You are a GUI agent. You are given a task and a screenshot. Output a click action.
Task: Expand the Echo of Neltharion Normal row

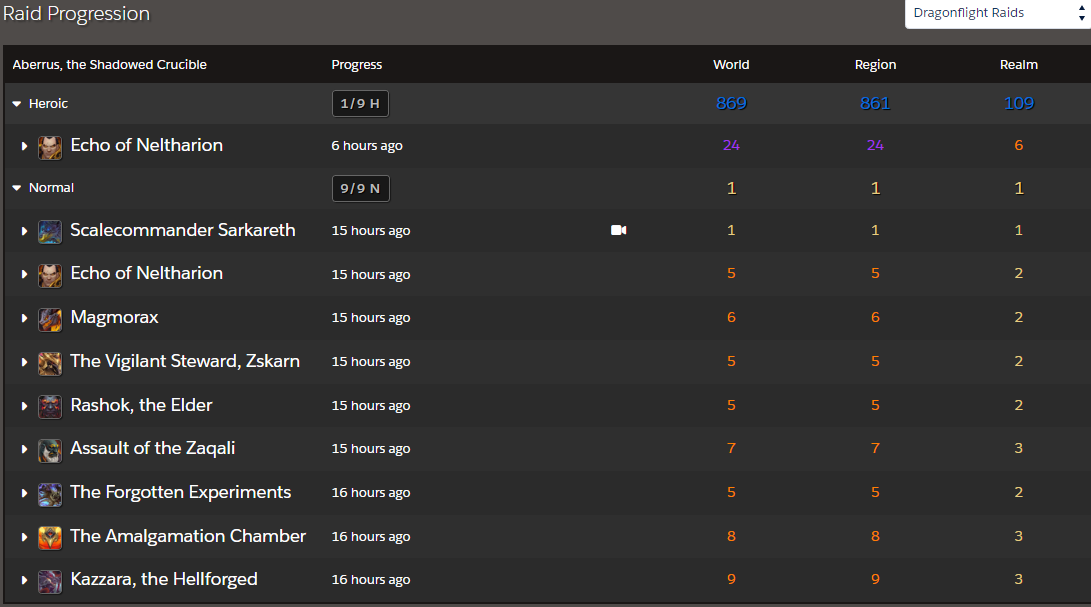24,274
